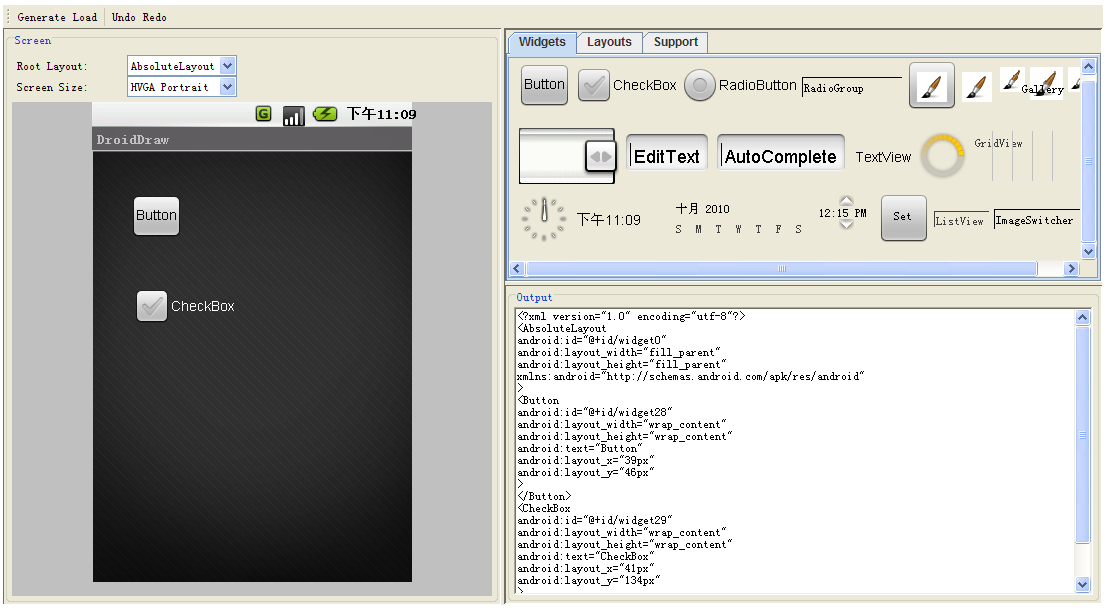Pick the analog clock widget
Image resolution: width=1110 pixels, height=611 pixels.
544,218
